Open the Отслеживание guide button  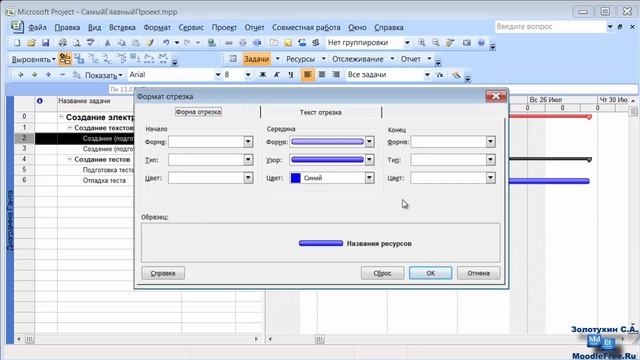tap(358, 59)
